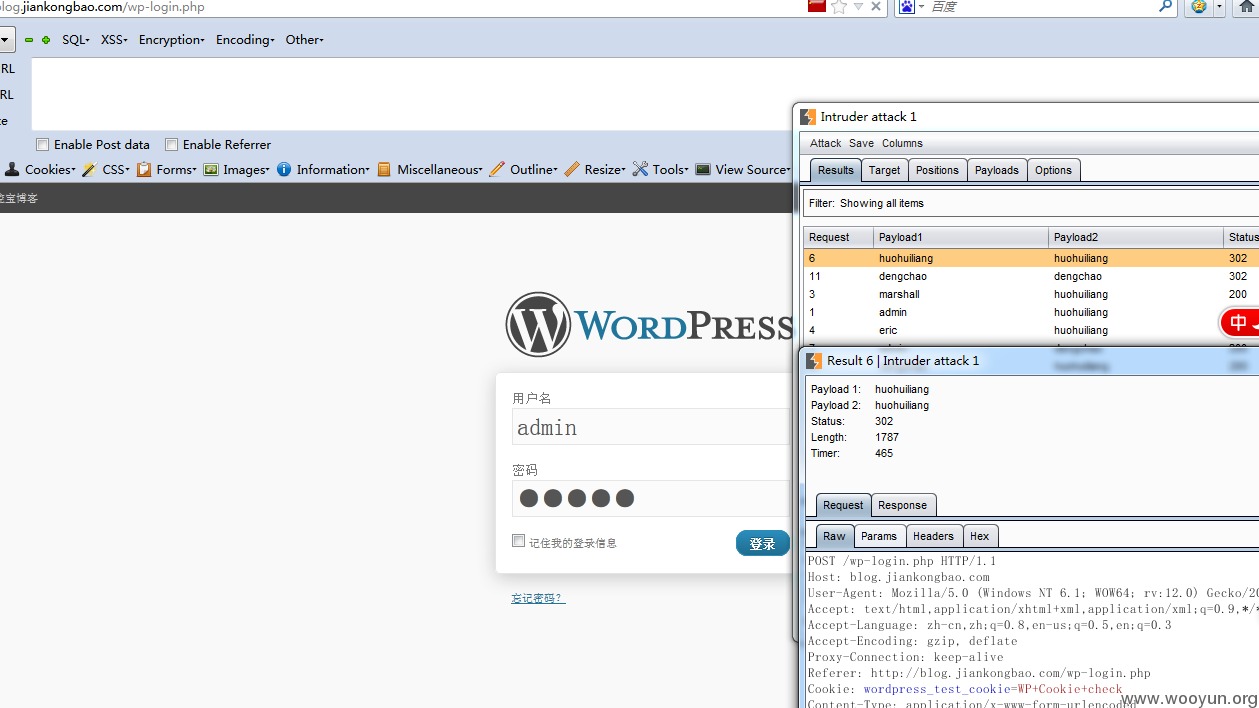This screenshot has height=708, width=1259.
Task: Click the Filter: Showing all items bar
Action: pos(1030,203)
